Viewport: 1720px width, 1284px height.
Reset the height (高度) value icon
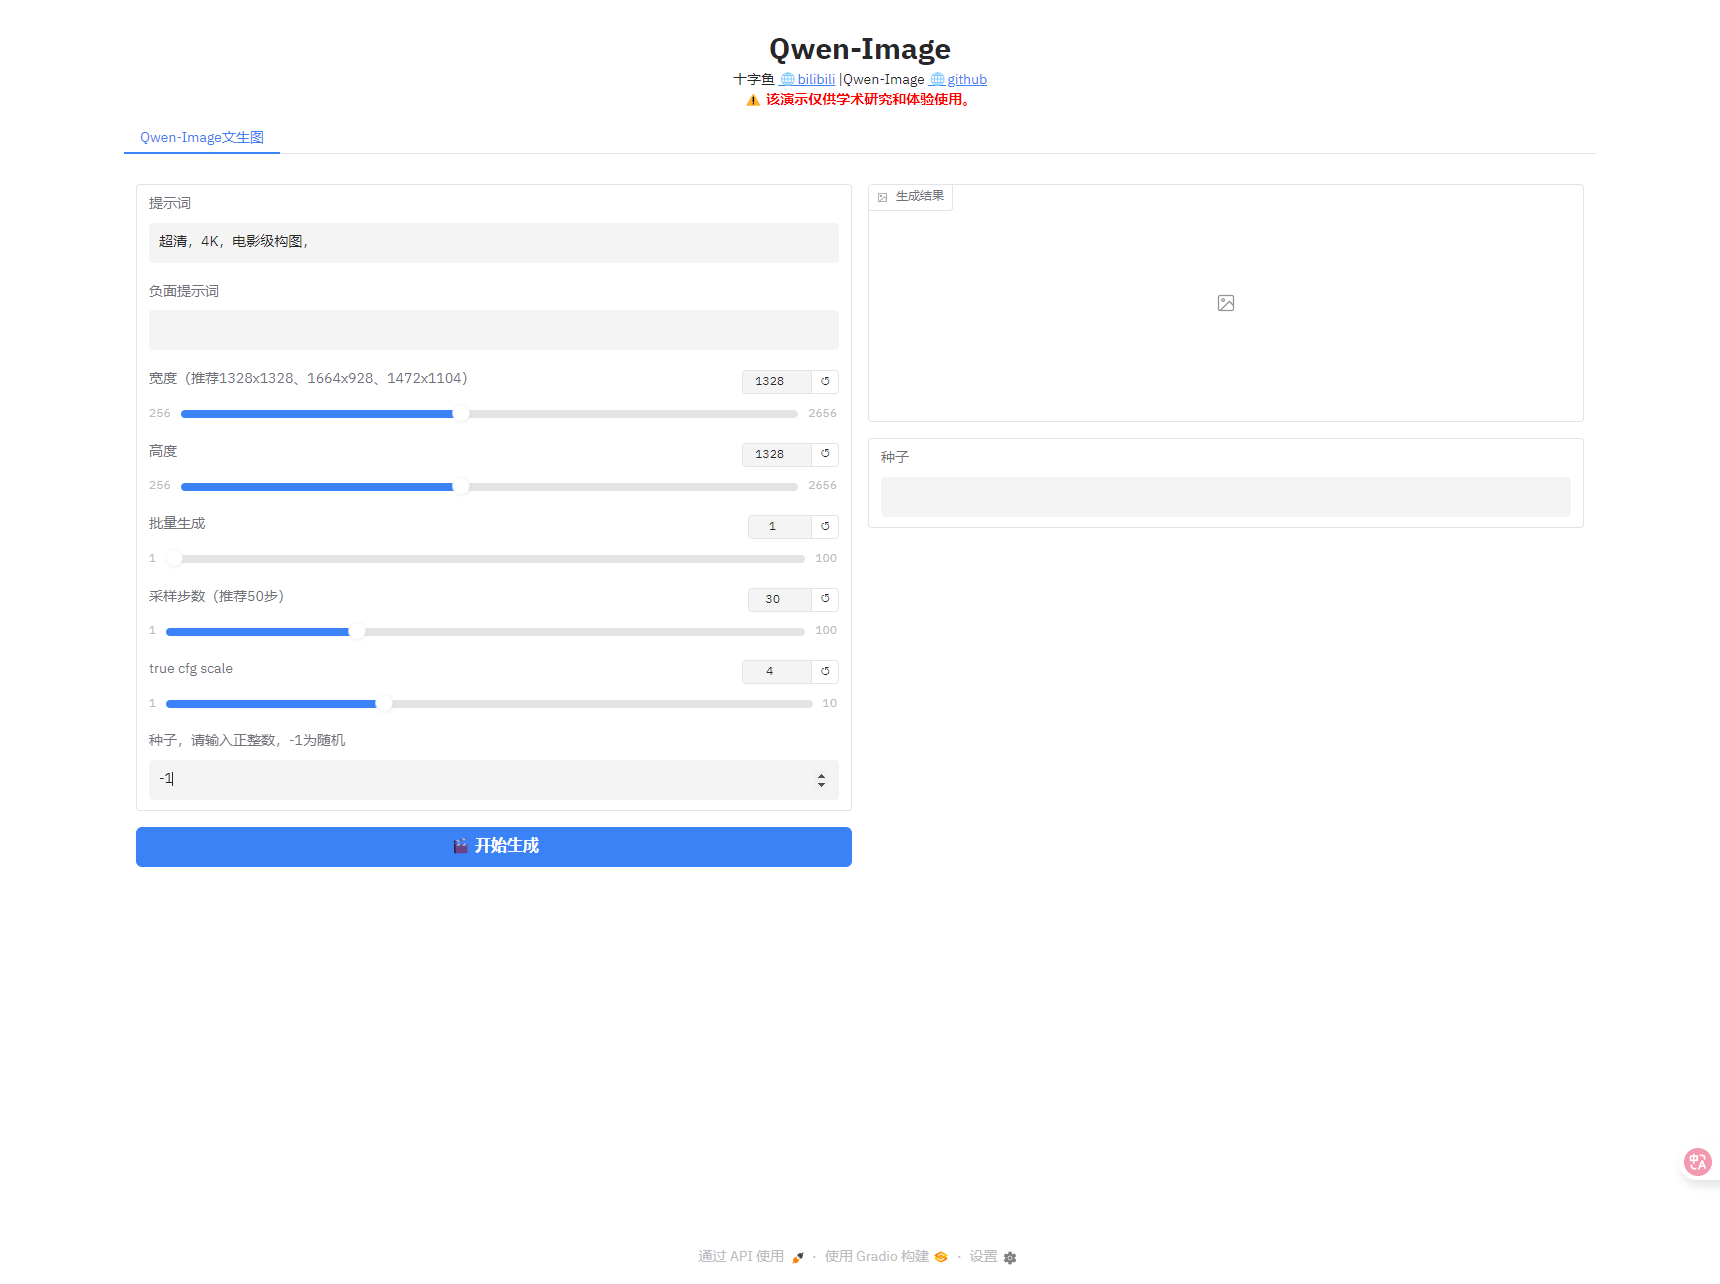click(x=825, y=454)
